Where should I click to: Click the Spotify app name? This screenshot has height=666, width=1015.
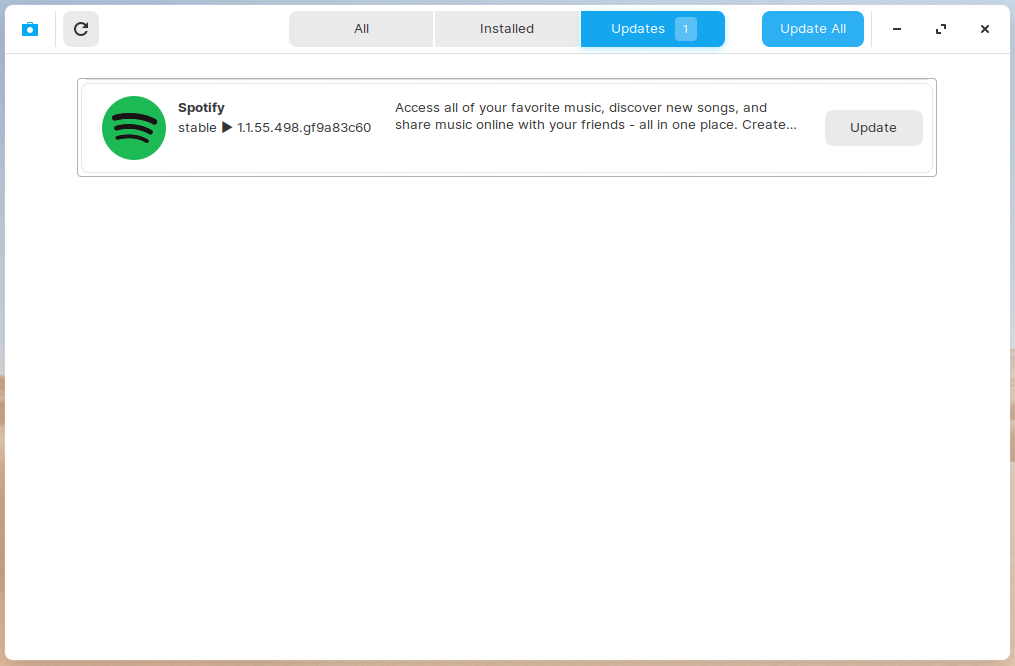201,108
